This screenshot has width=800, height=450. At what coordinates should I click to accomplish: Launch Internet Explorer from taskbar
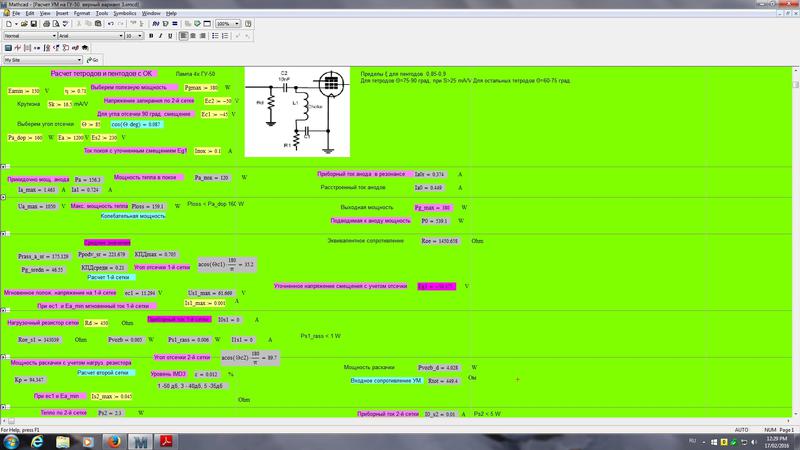click(37, 442)
